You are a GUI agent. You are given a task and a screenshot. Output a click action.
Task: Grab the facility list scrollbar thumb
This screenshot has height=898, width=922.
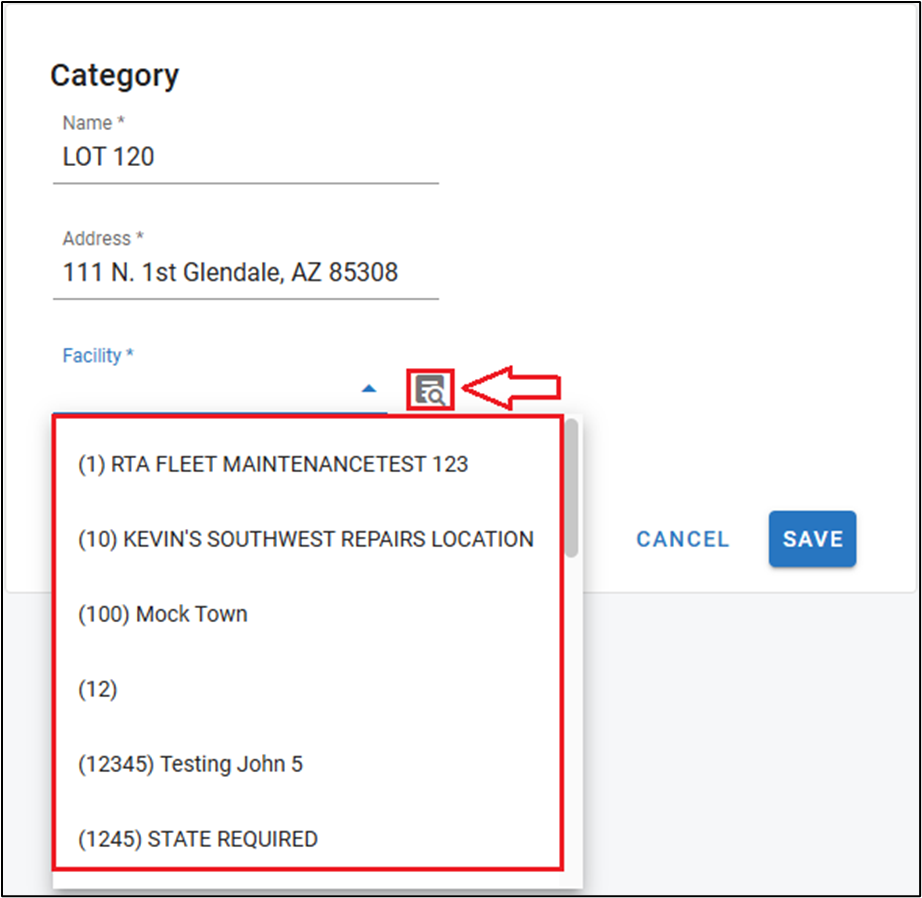(x=571, y=487)
